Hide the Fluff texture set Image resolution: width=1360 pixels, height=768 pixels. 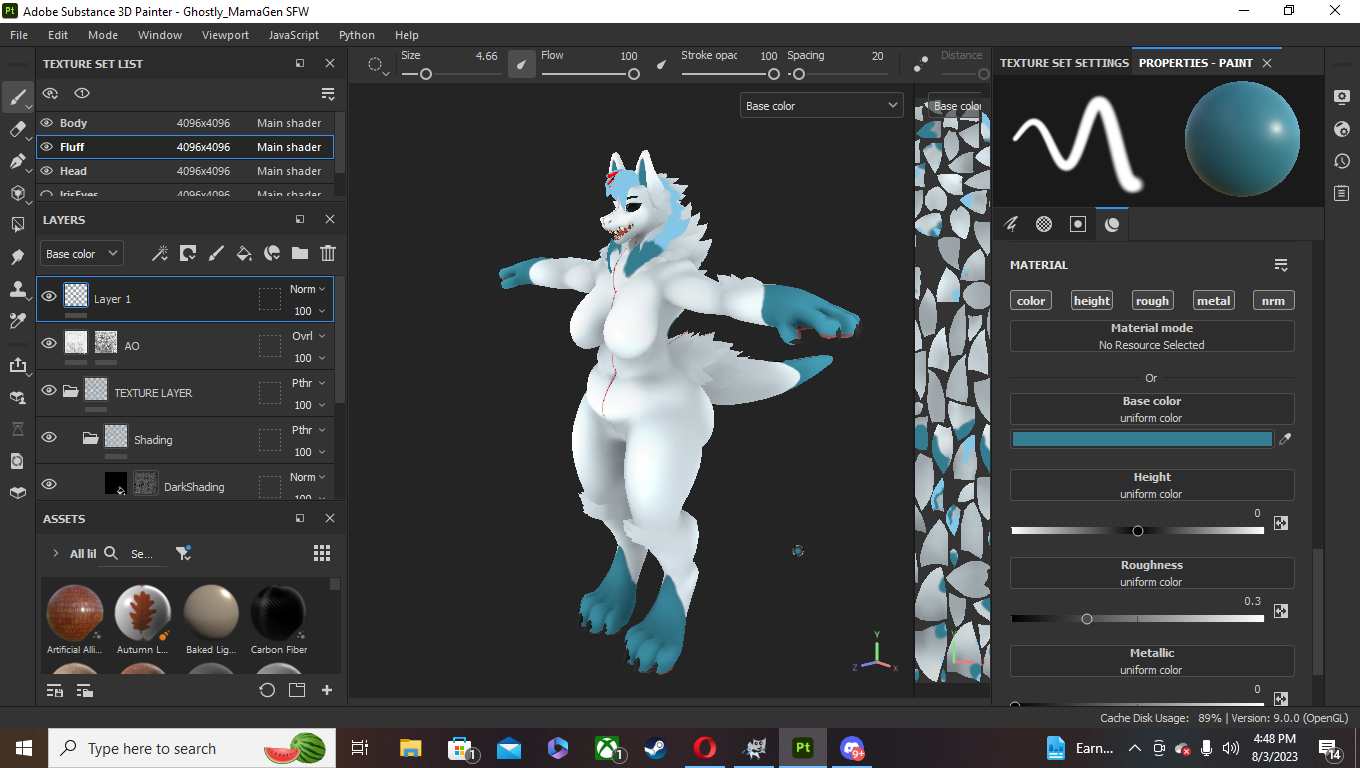(46, 147)
